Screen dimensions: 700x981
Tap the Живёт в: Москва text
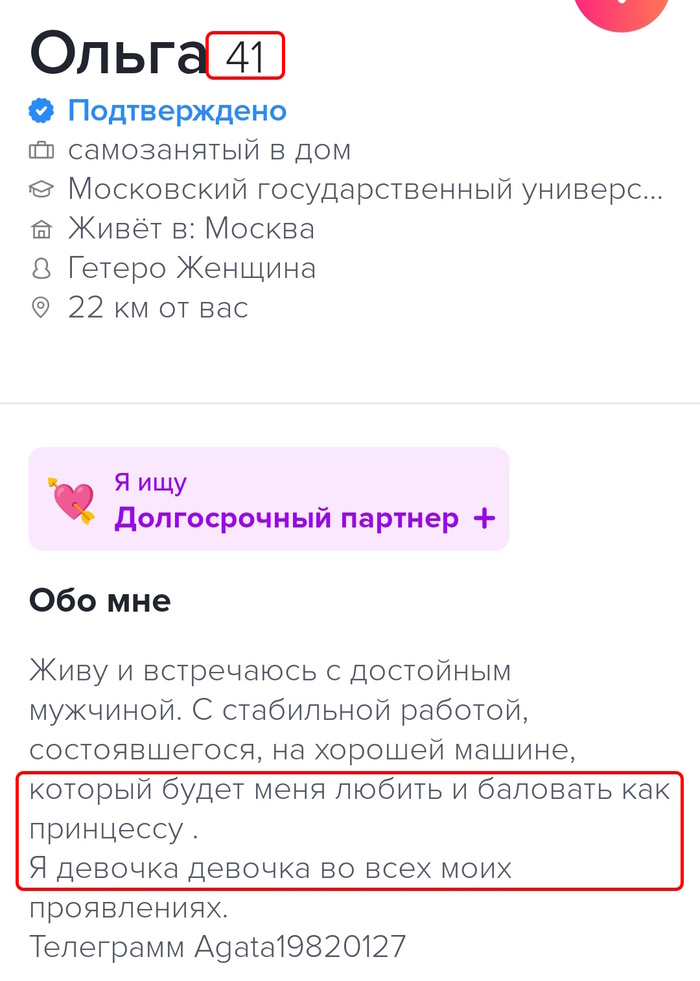(191, 229)
